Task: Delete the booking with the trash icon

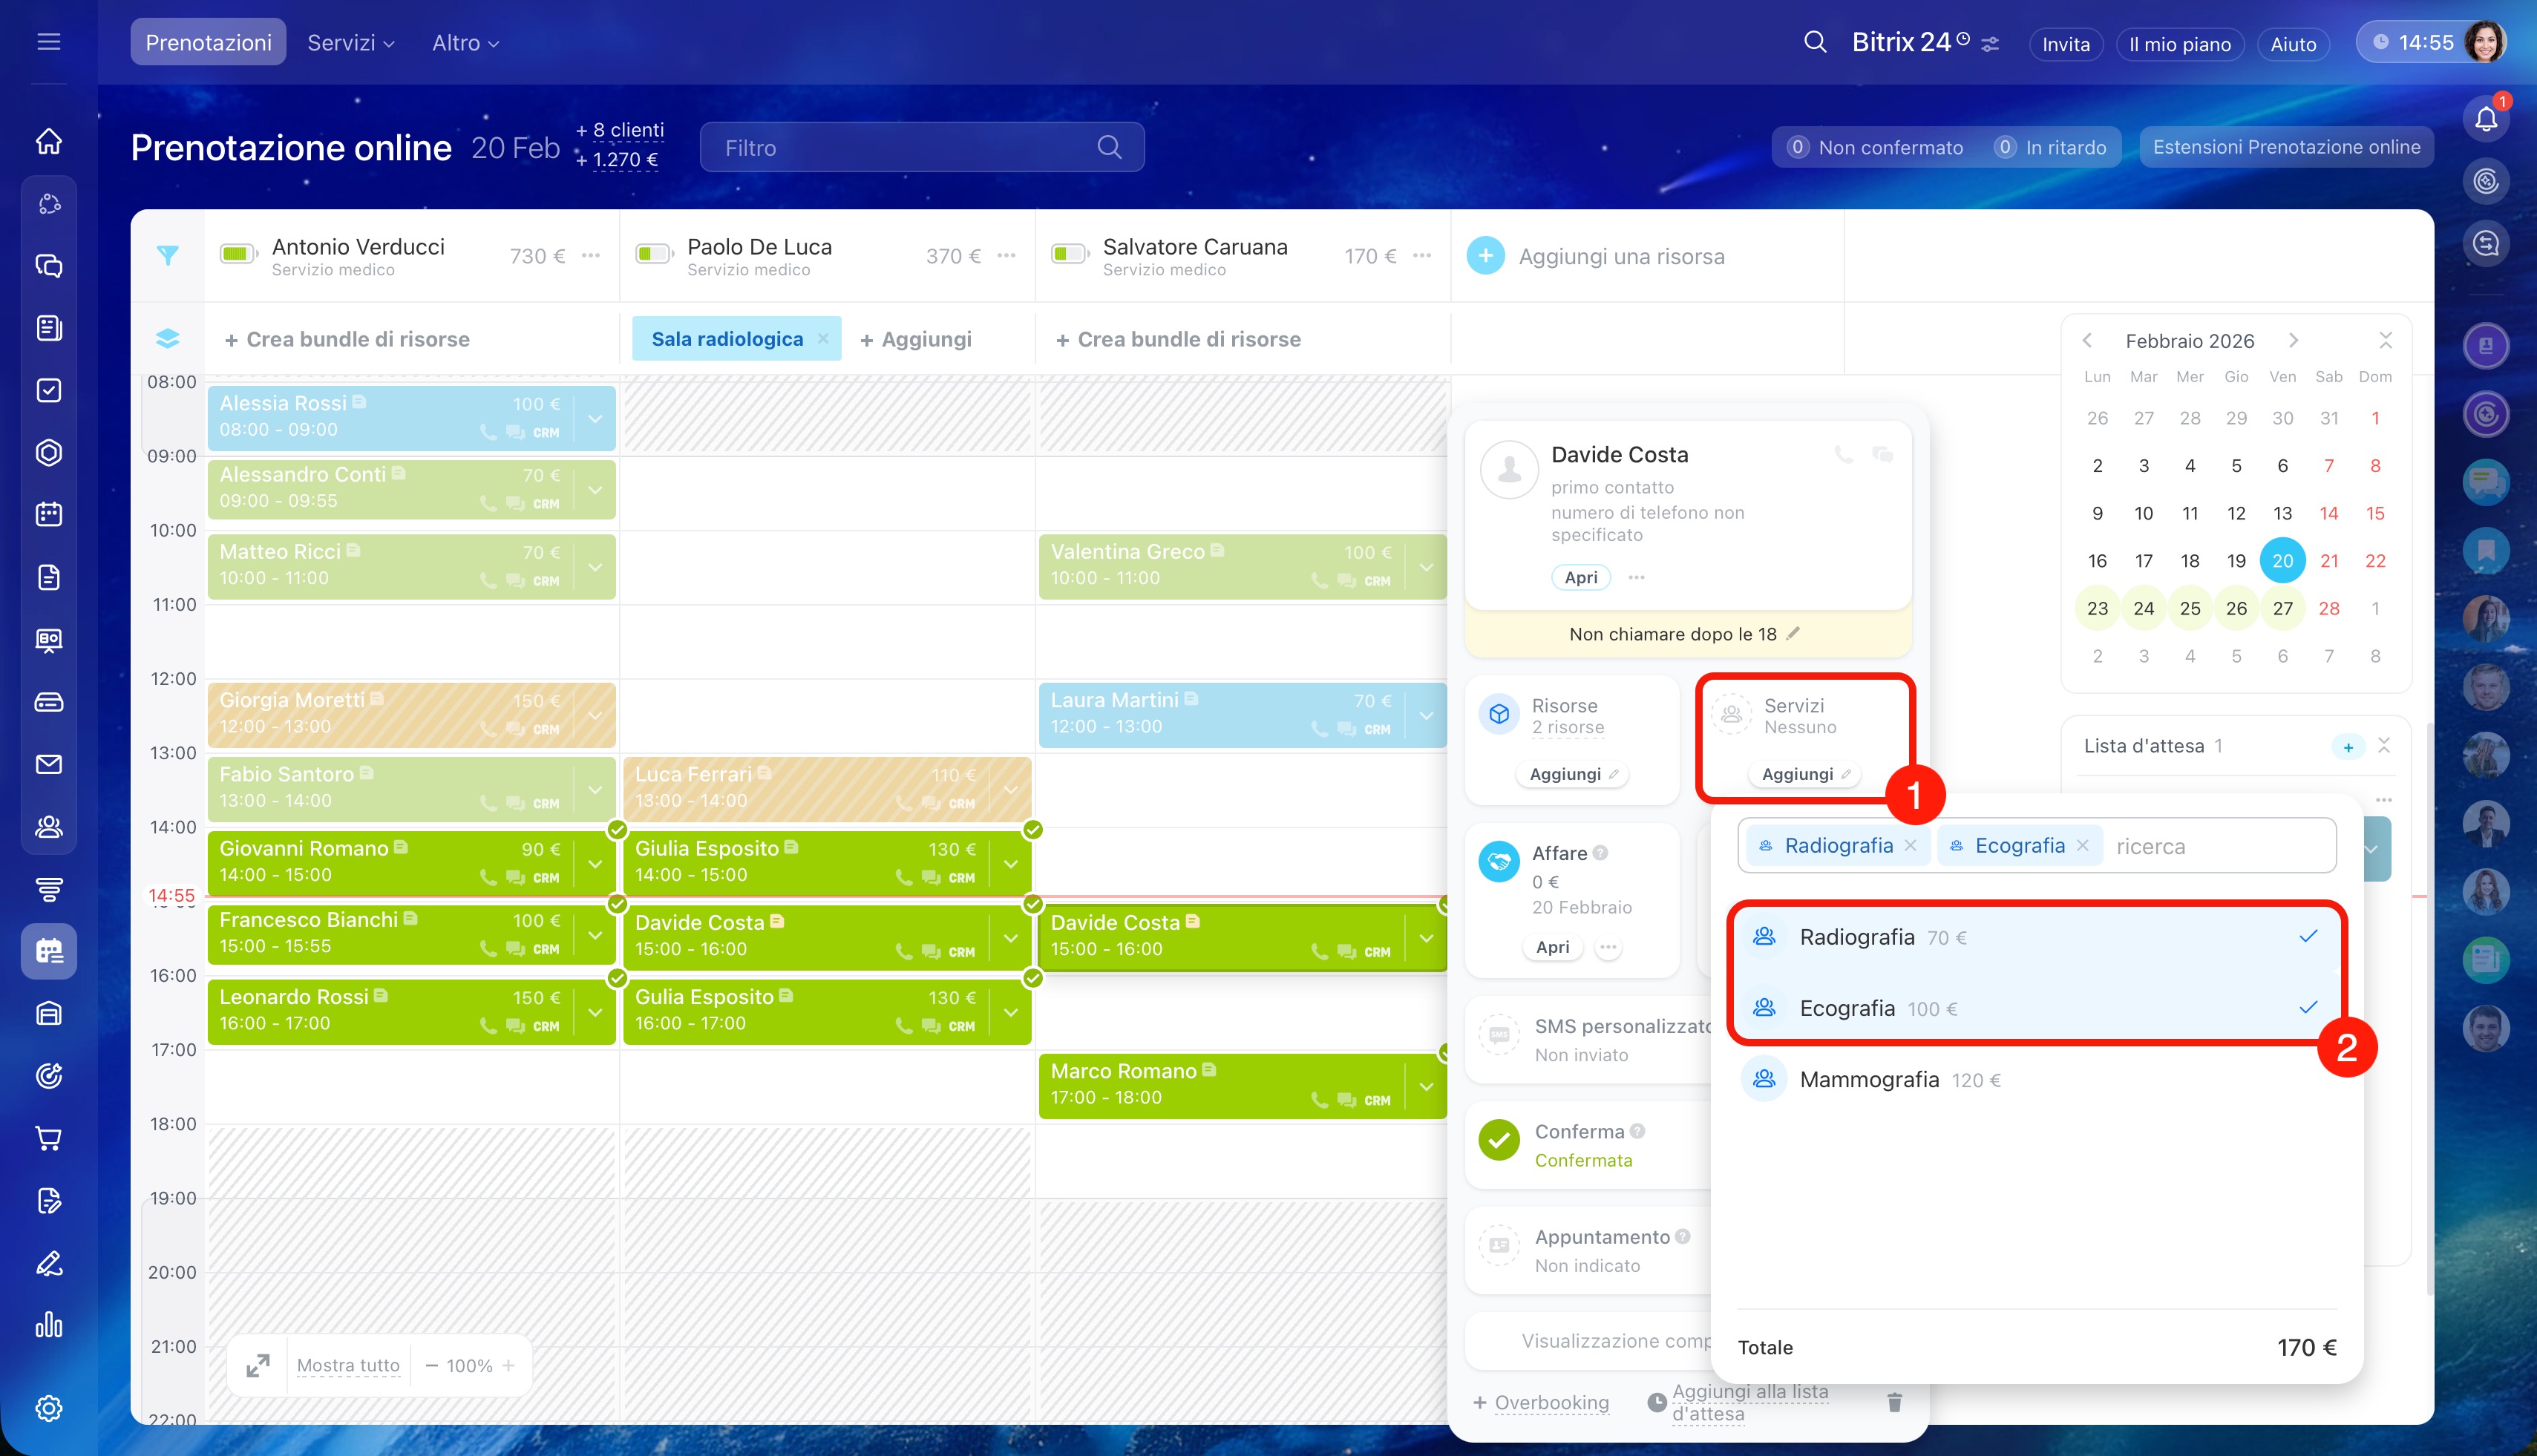Action: pos(1894,1402)
